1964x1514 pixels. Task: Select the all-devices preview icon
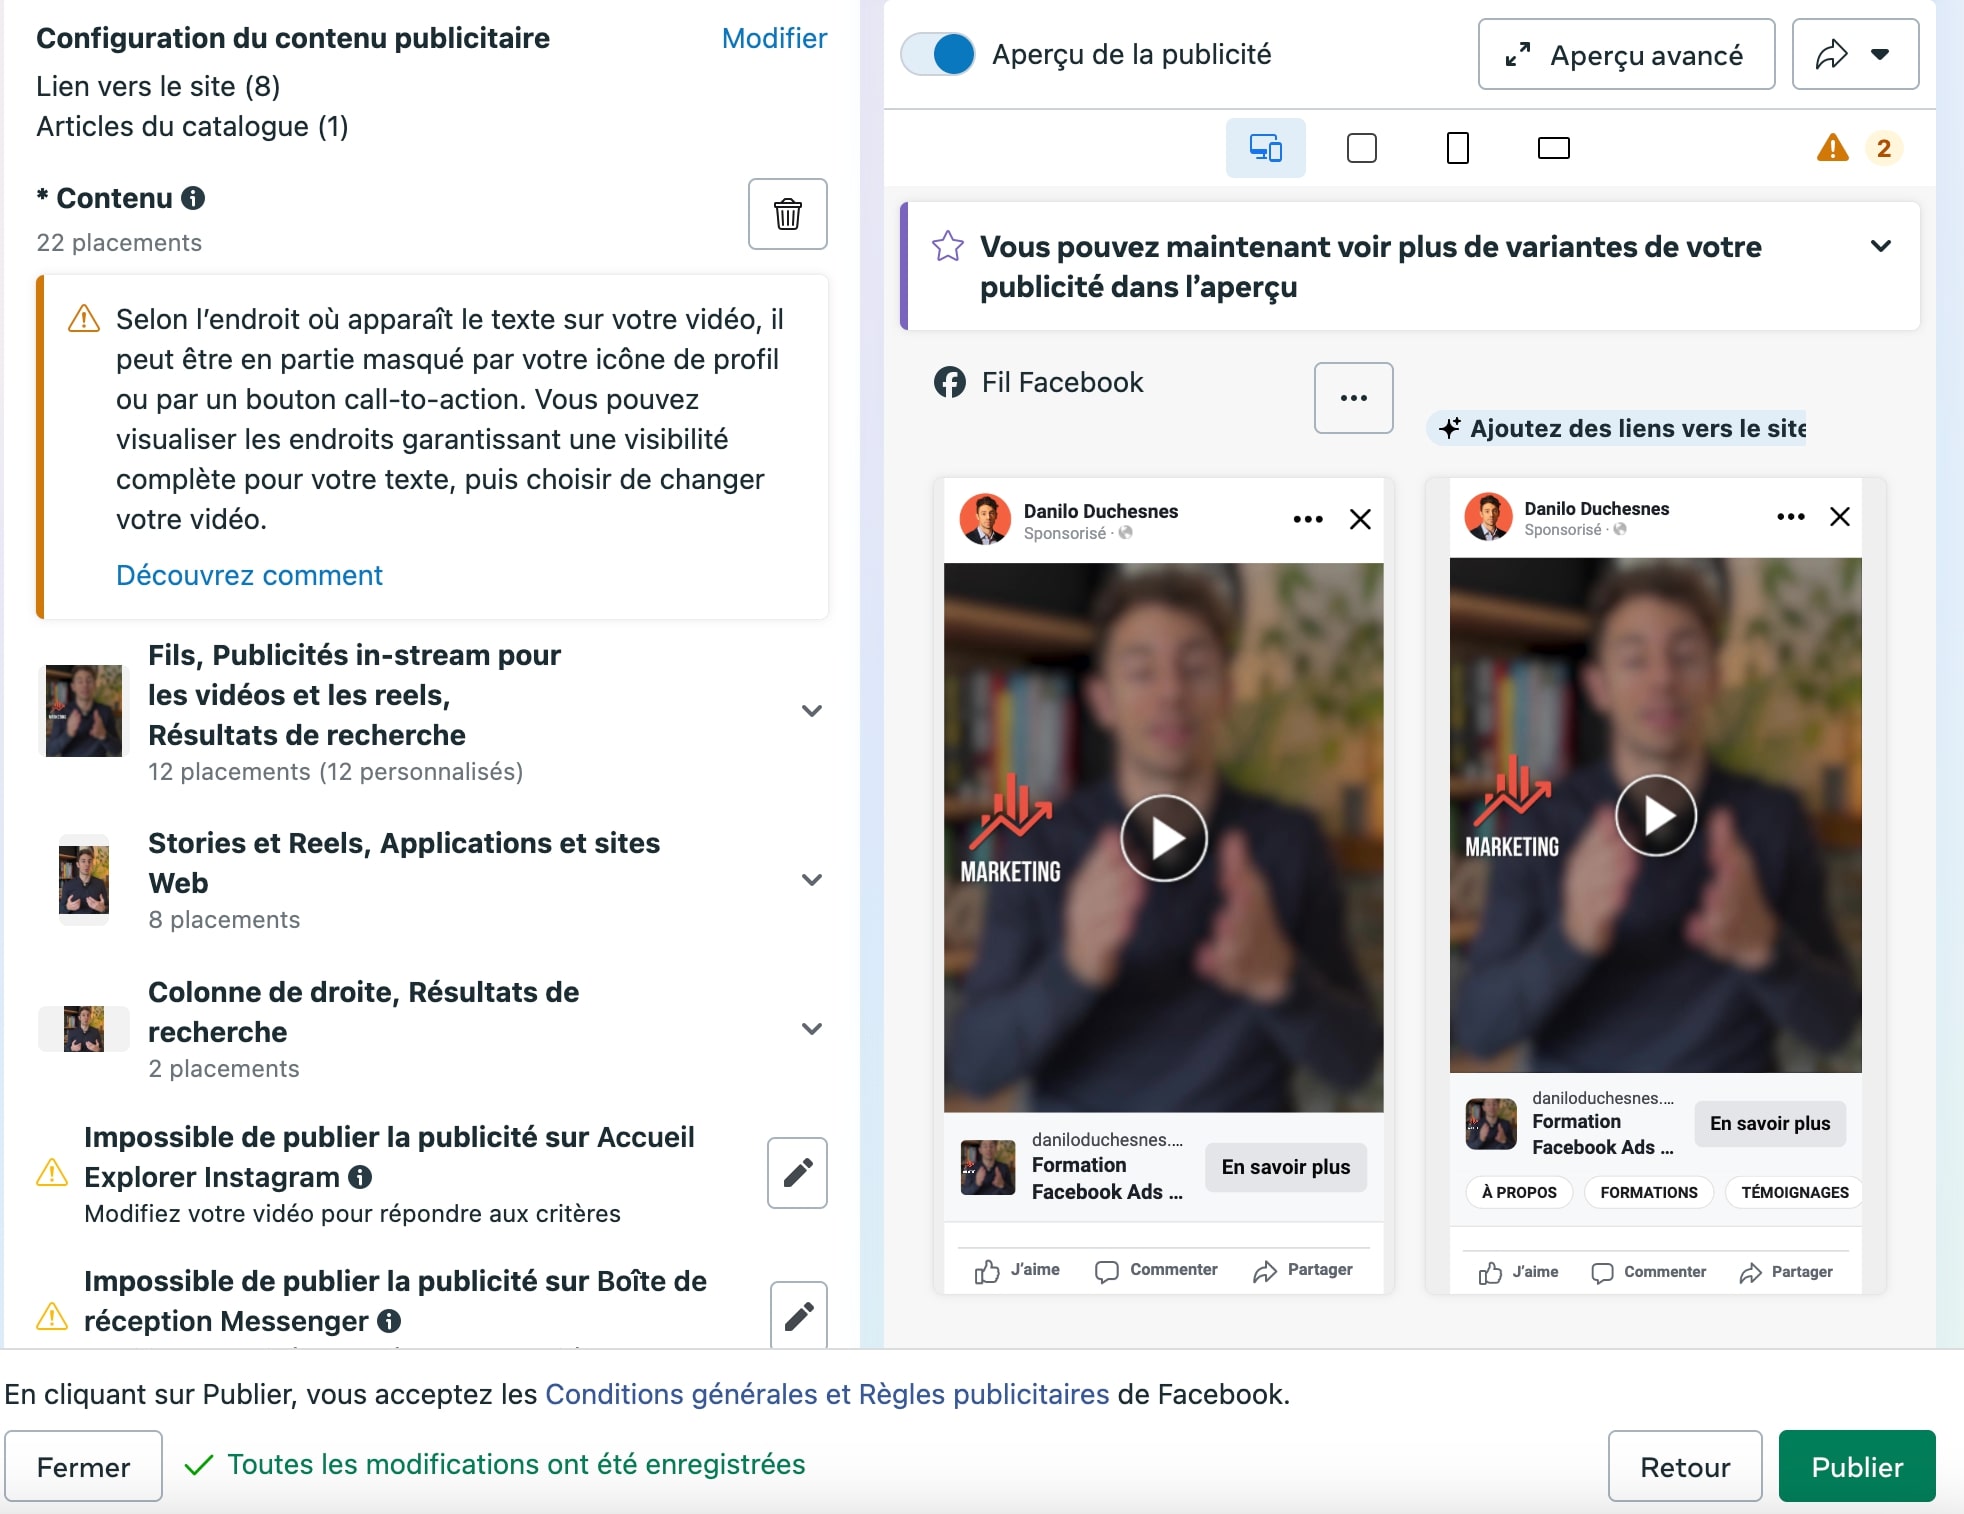point(1266,148)
